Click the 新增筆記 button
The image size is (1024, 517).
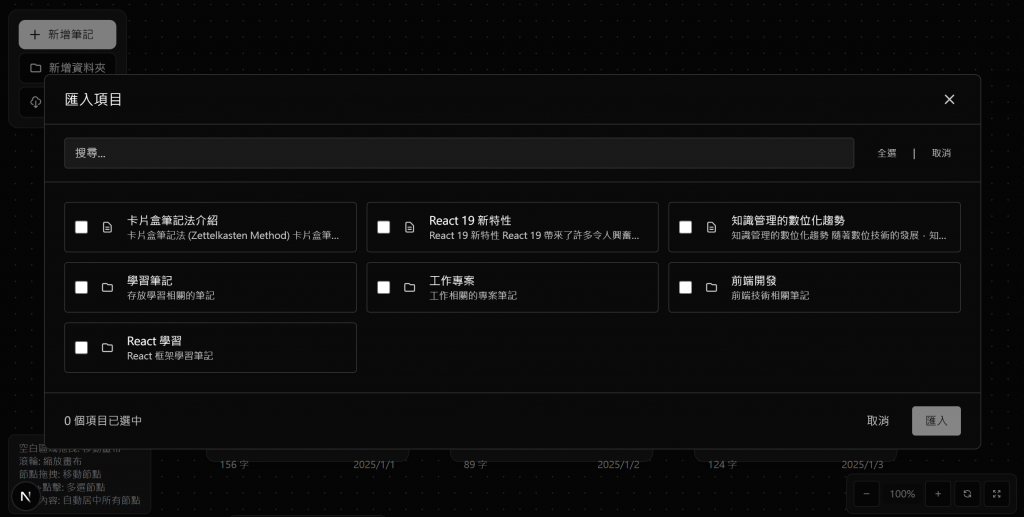tap(67, 35)
